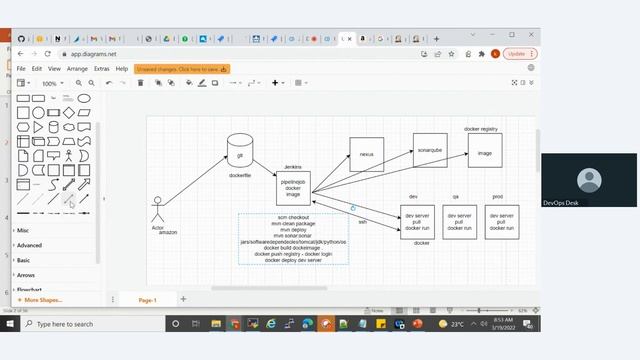This screenshot has width=640, height=360.
Task: Pick the actor stick figure shape
Action: (x=69, y=156)
